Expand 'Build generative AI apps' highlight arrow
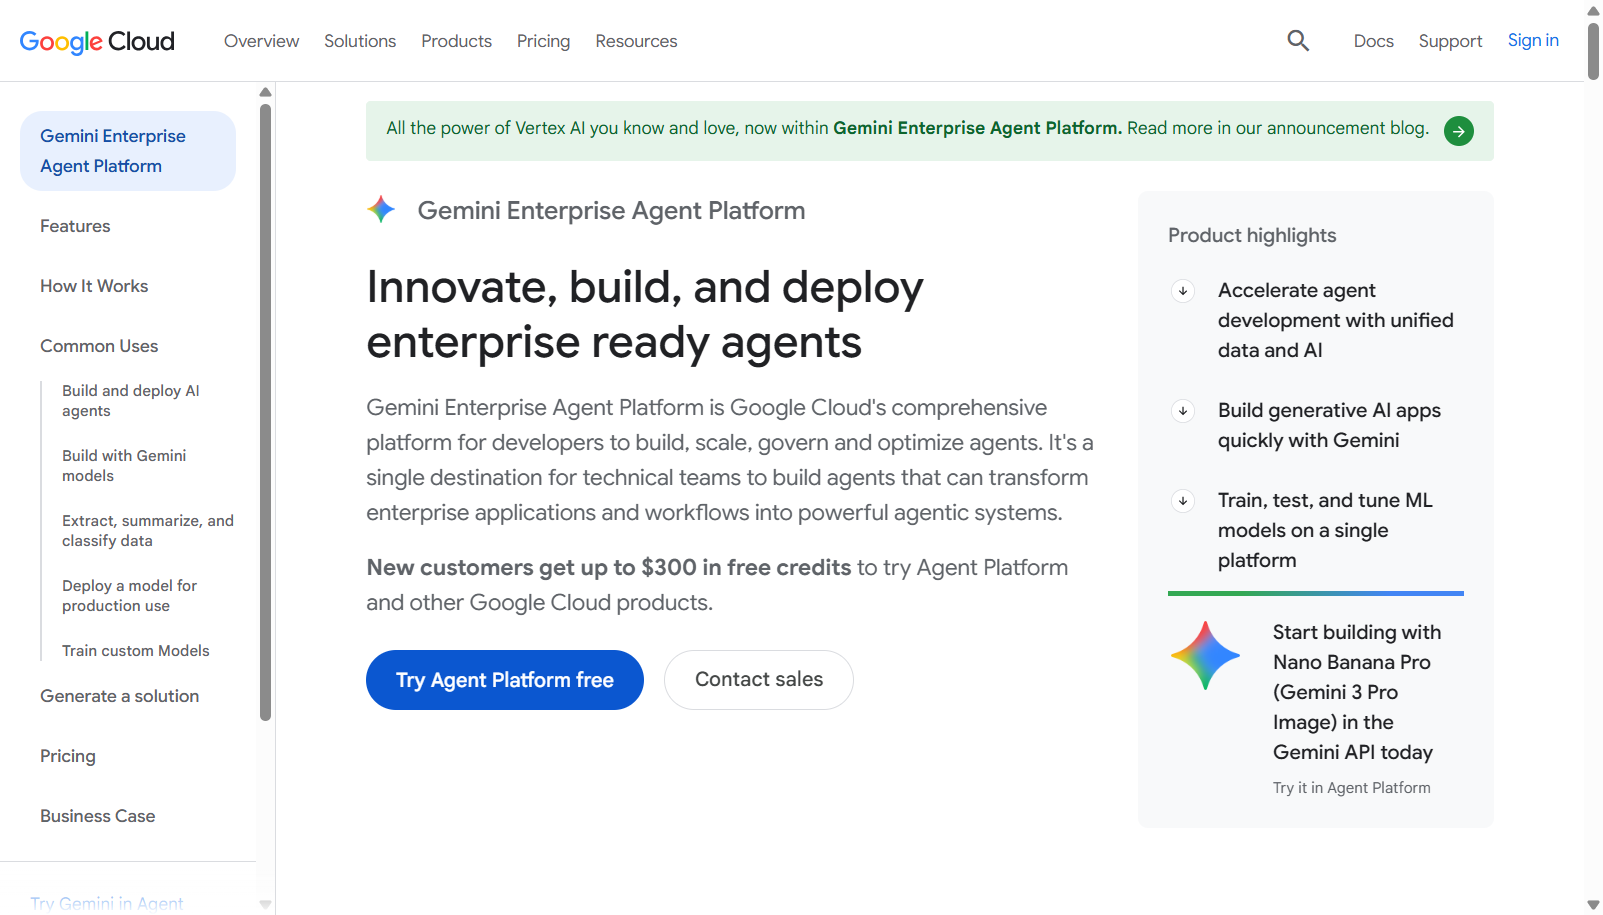The width and height of the screenshot is (1603, 915). pos(1183,411)
